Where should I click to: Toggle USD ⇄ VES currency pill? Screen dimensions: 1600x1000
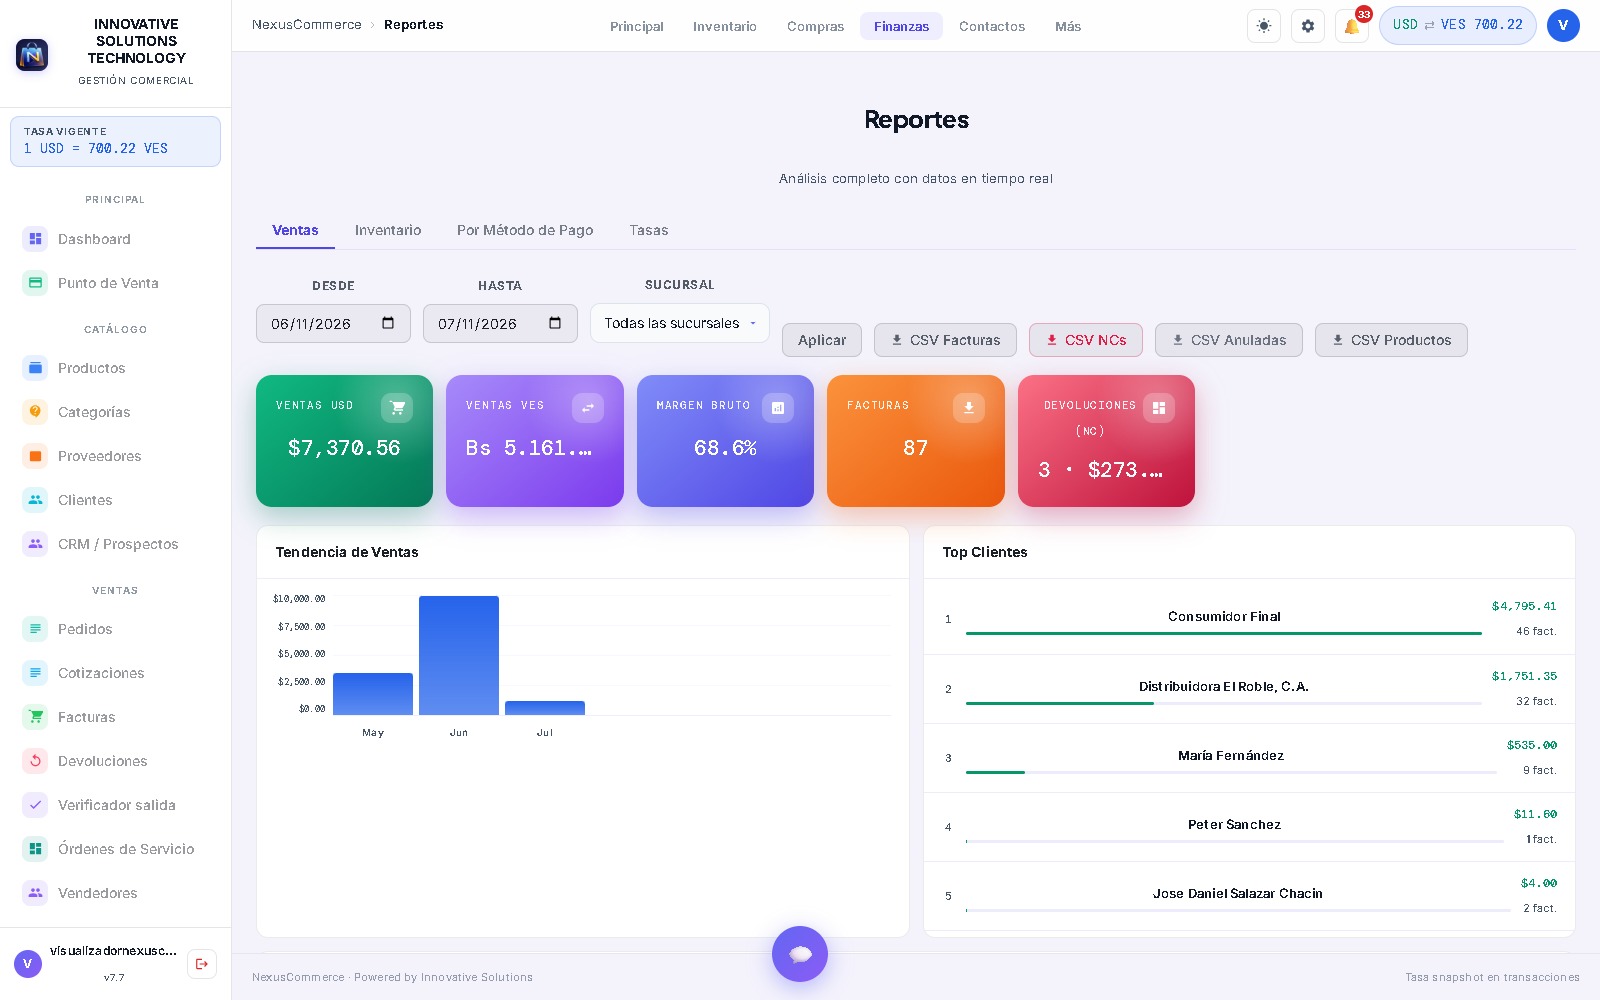tap(1458, 25)
